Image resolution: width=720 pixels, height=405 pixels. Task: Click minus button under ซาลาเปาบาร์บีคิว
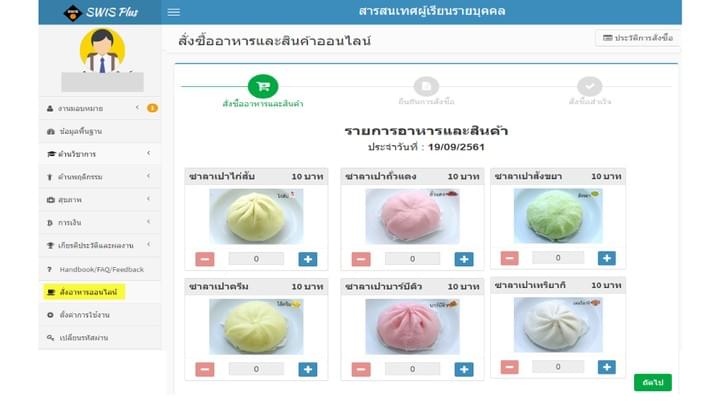361,369
